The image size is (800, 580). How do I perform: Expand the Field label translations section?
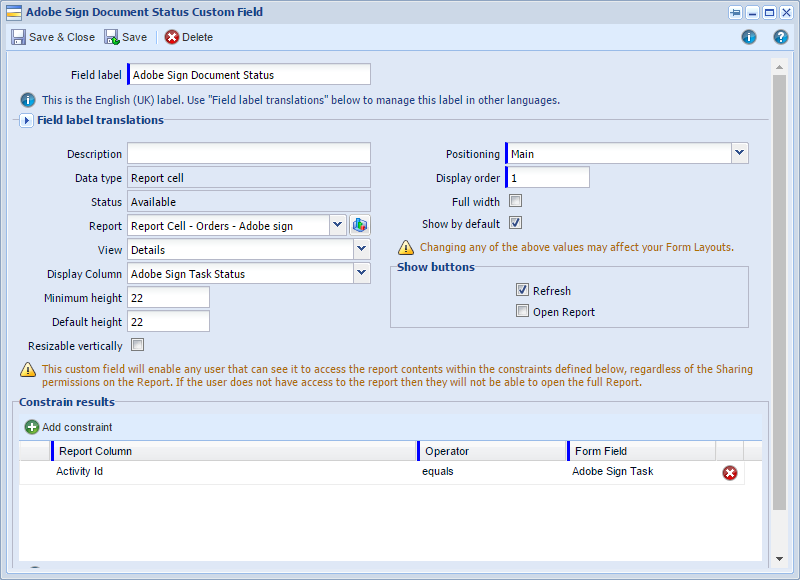[26, 120]
